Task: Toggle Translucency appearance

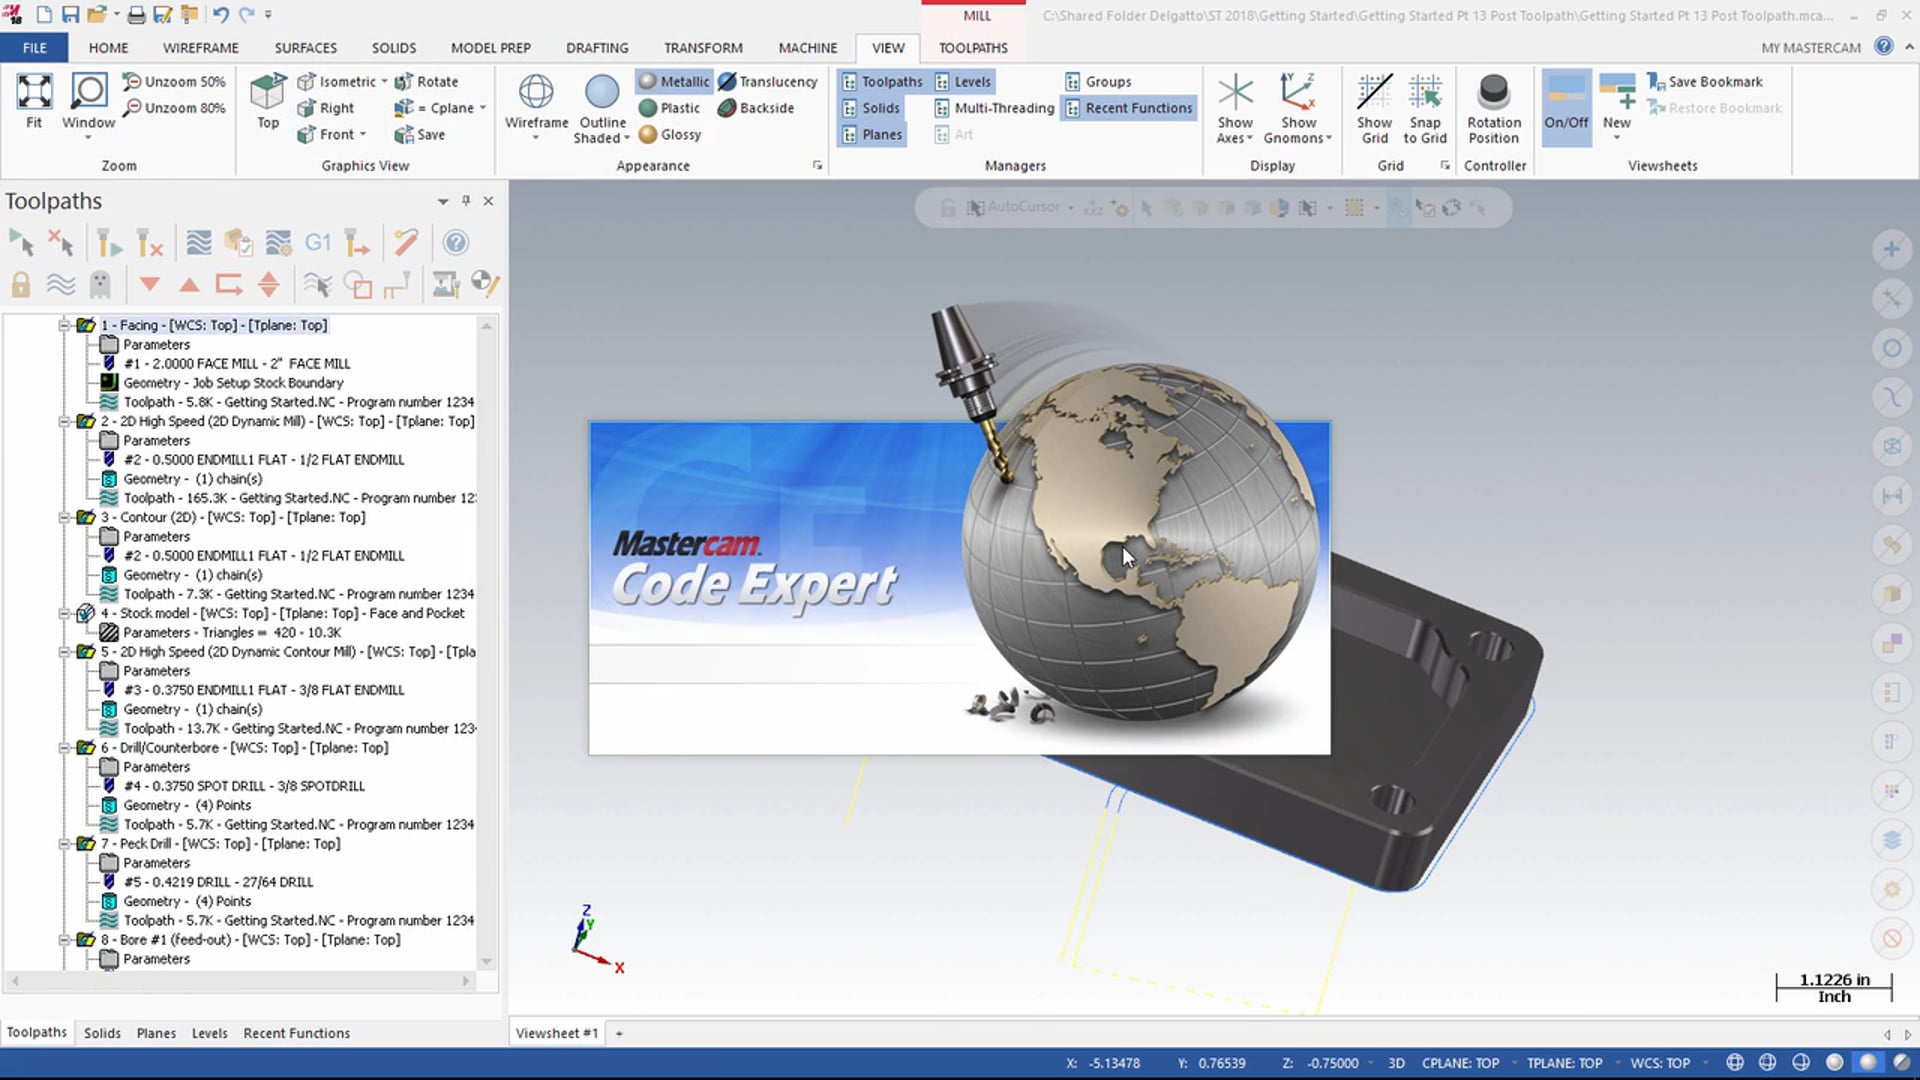Action: 768,82
